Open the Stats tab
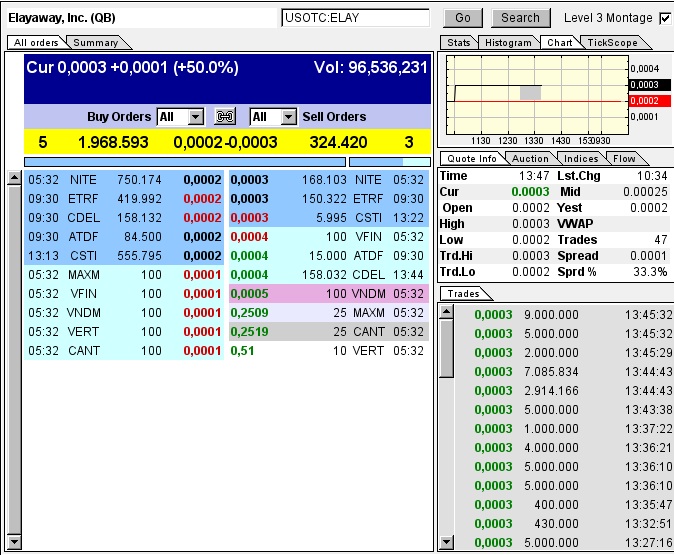 coord(458,43)
